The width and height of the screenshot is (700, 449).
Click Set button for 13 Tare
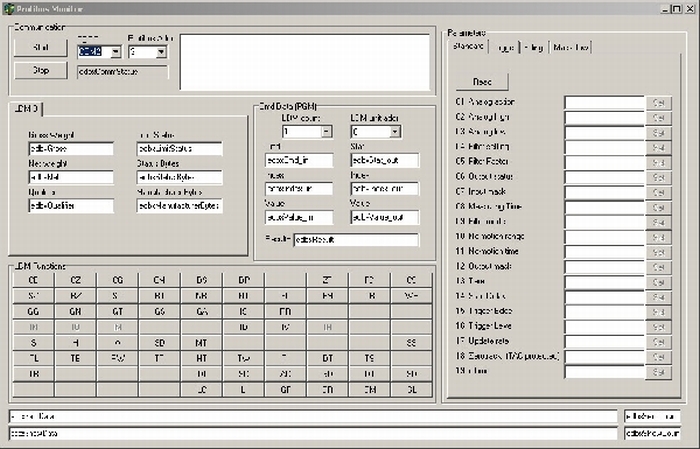point(658,282)
